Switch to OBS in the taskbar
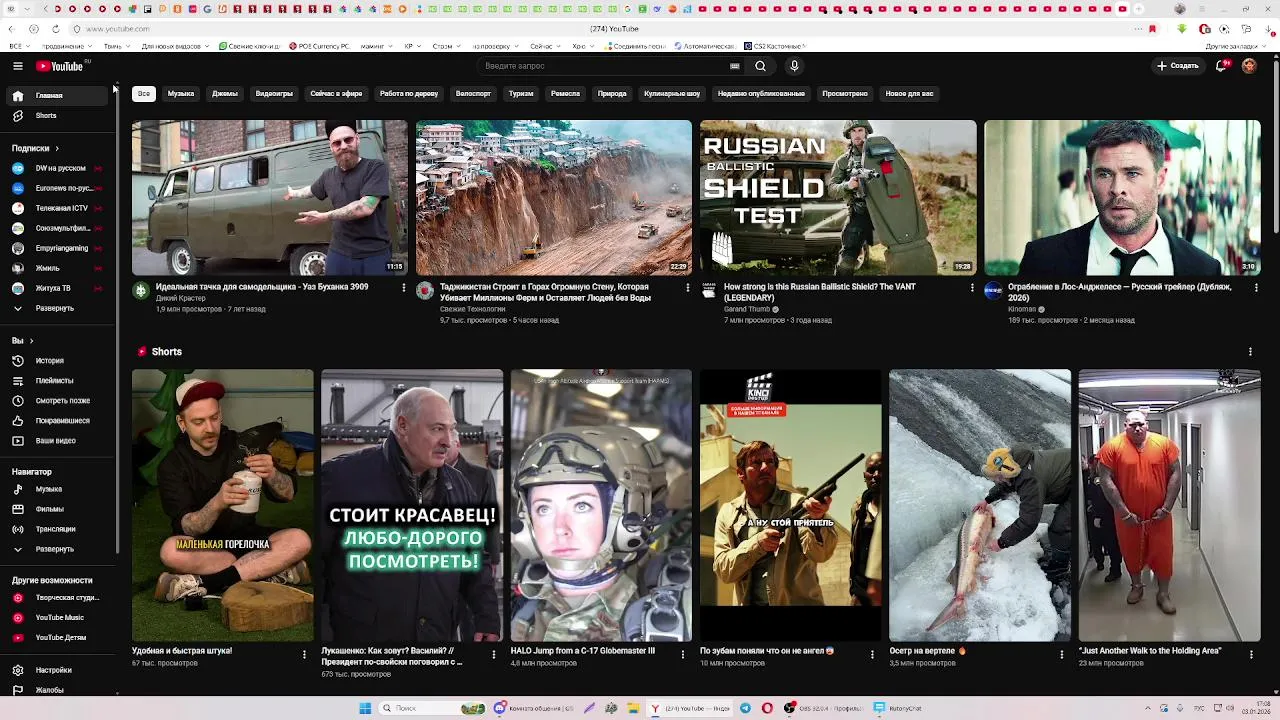 pos(823,708)
